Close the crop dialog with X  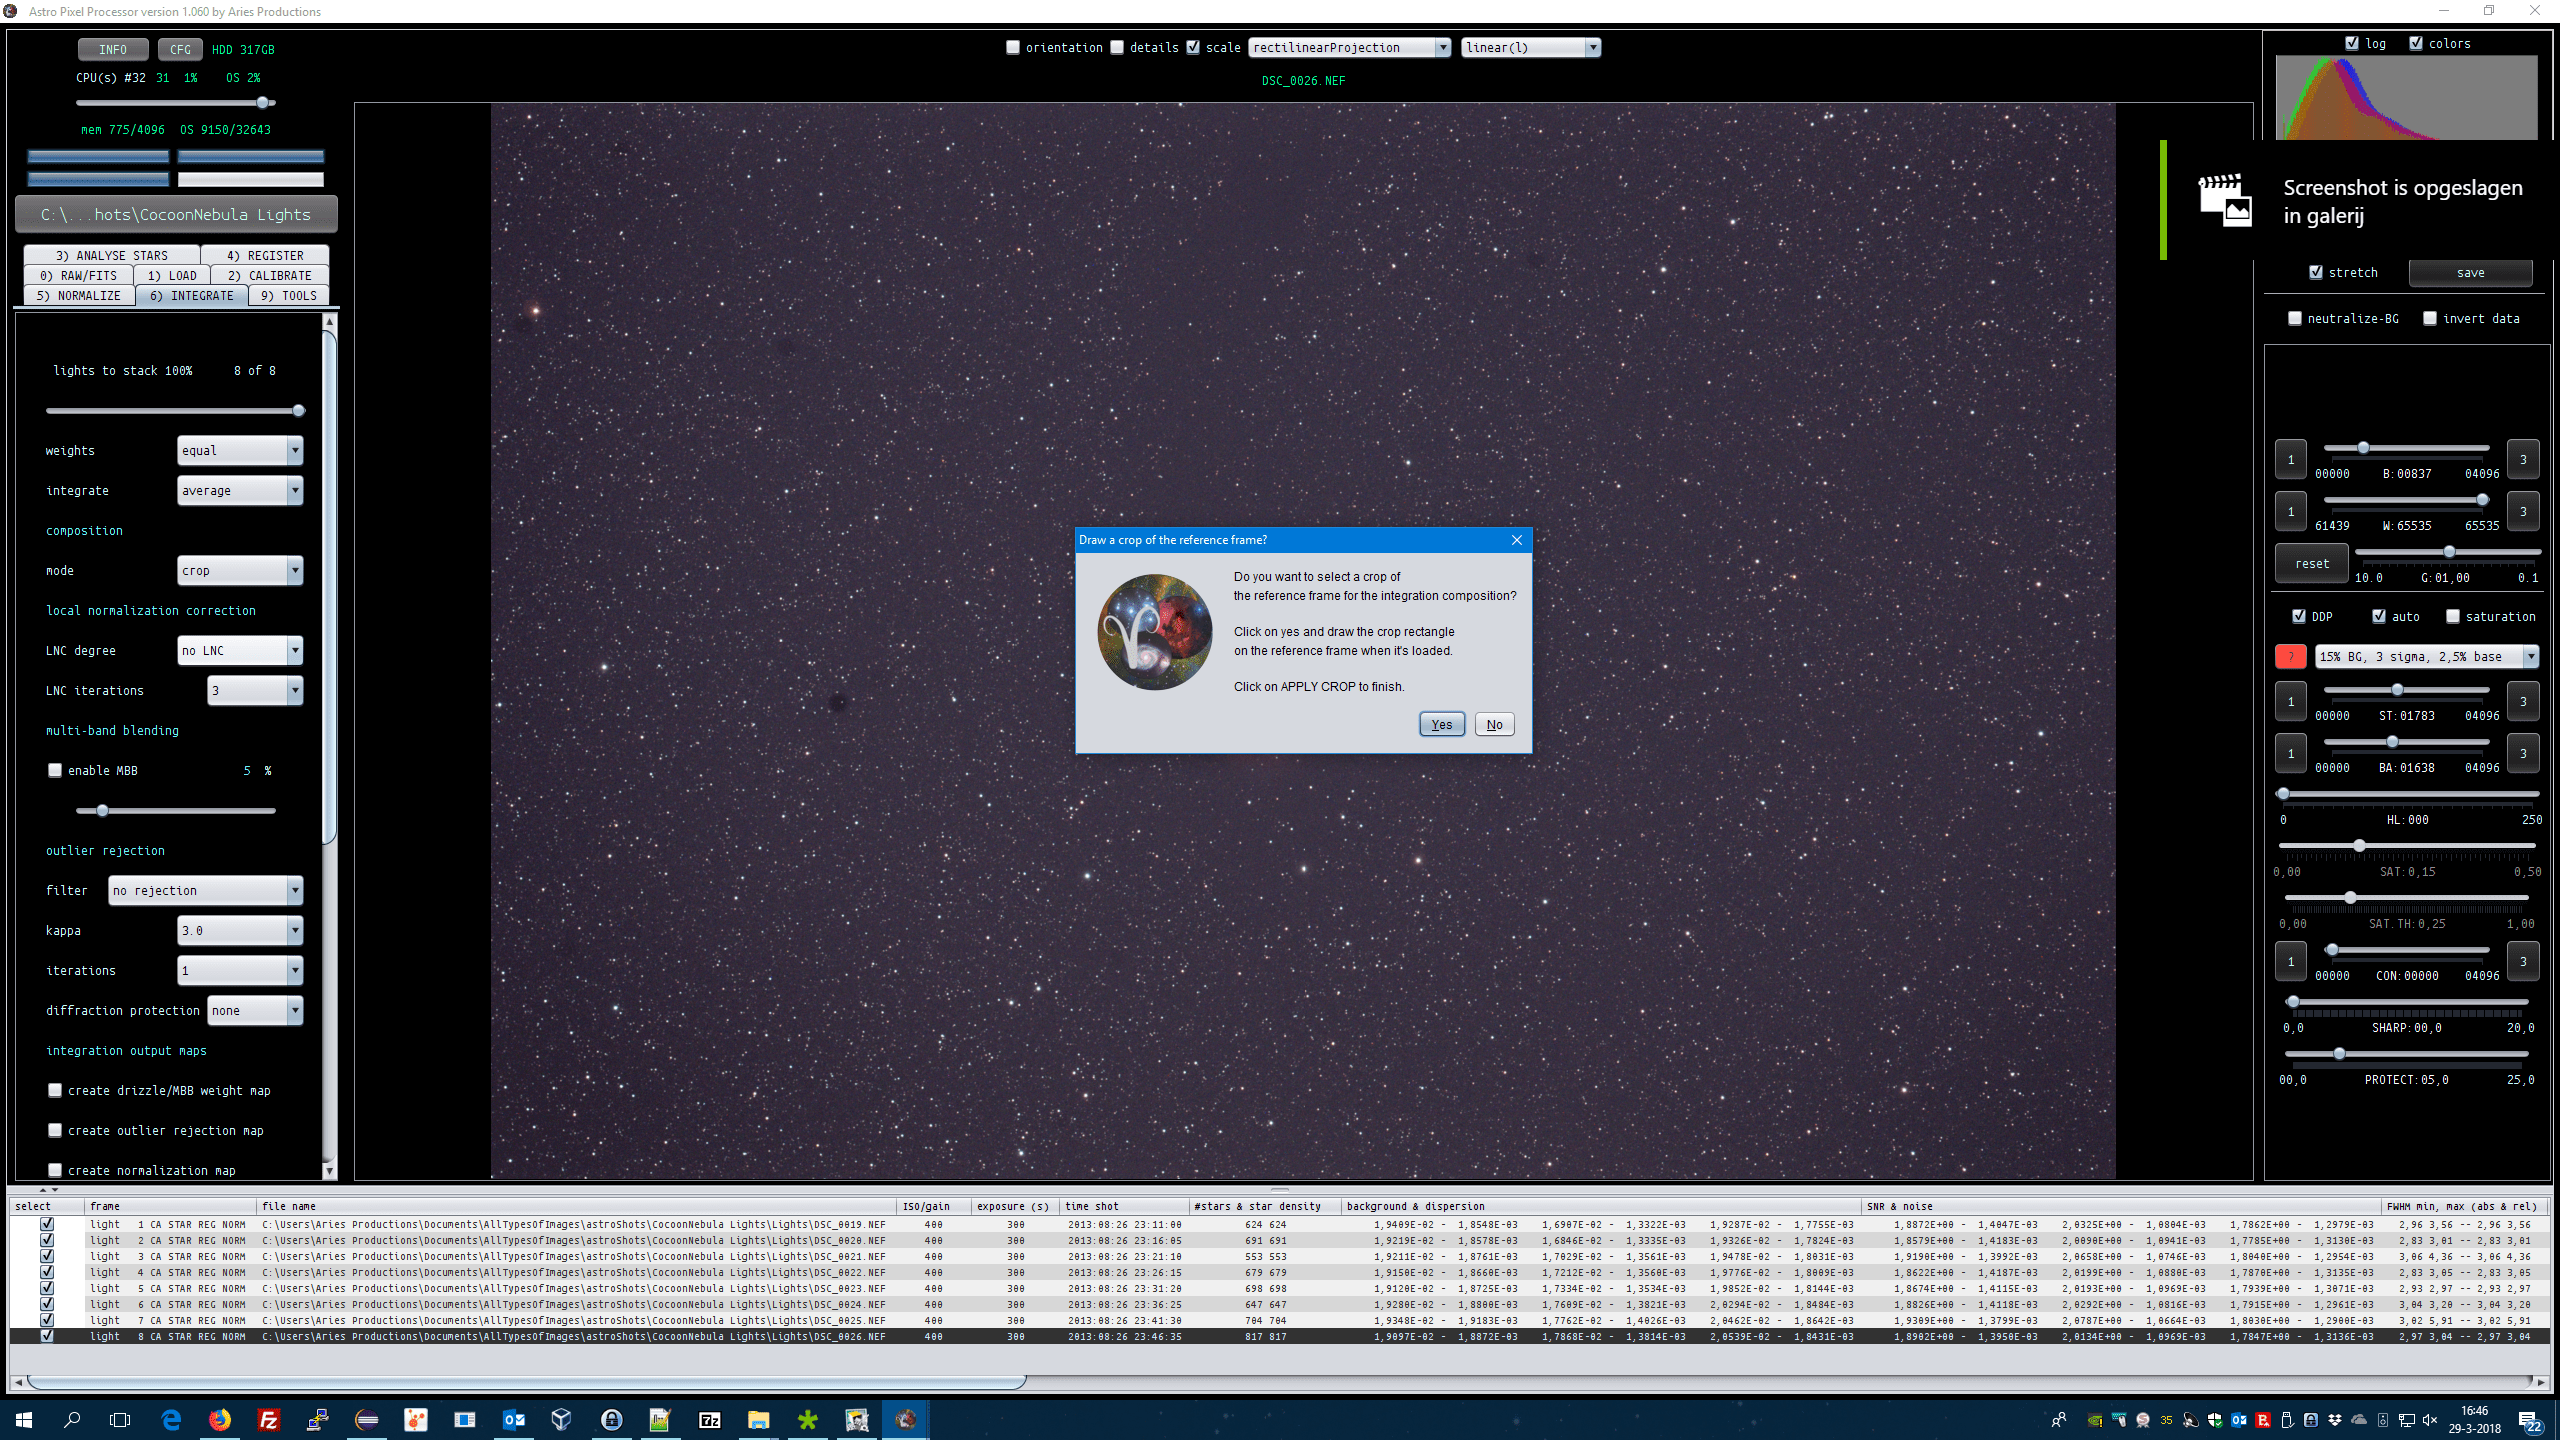(1516, 540)
